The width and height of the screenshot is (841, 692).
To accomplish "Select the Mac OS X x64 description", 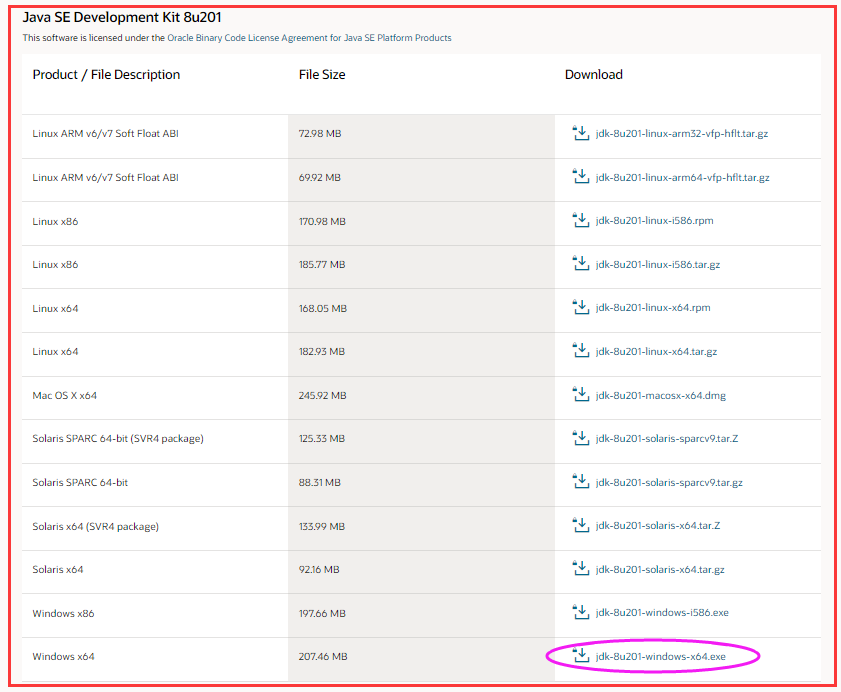I will click(x=64, y=395).
